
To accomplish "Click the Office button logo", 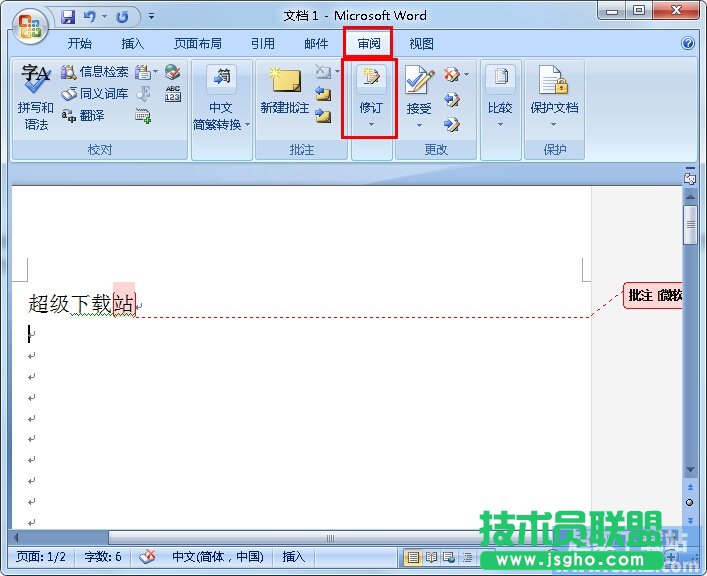I will tap(31, 26).
